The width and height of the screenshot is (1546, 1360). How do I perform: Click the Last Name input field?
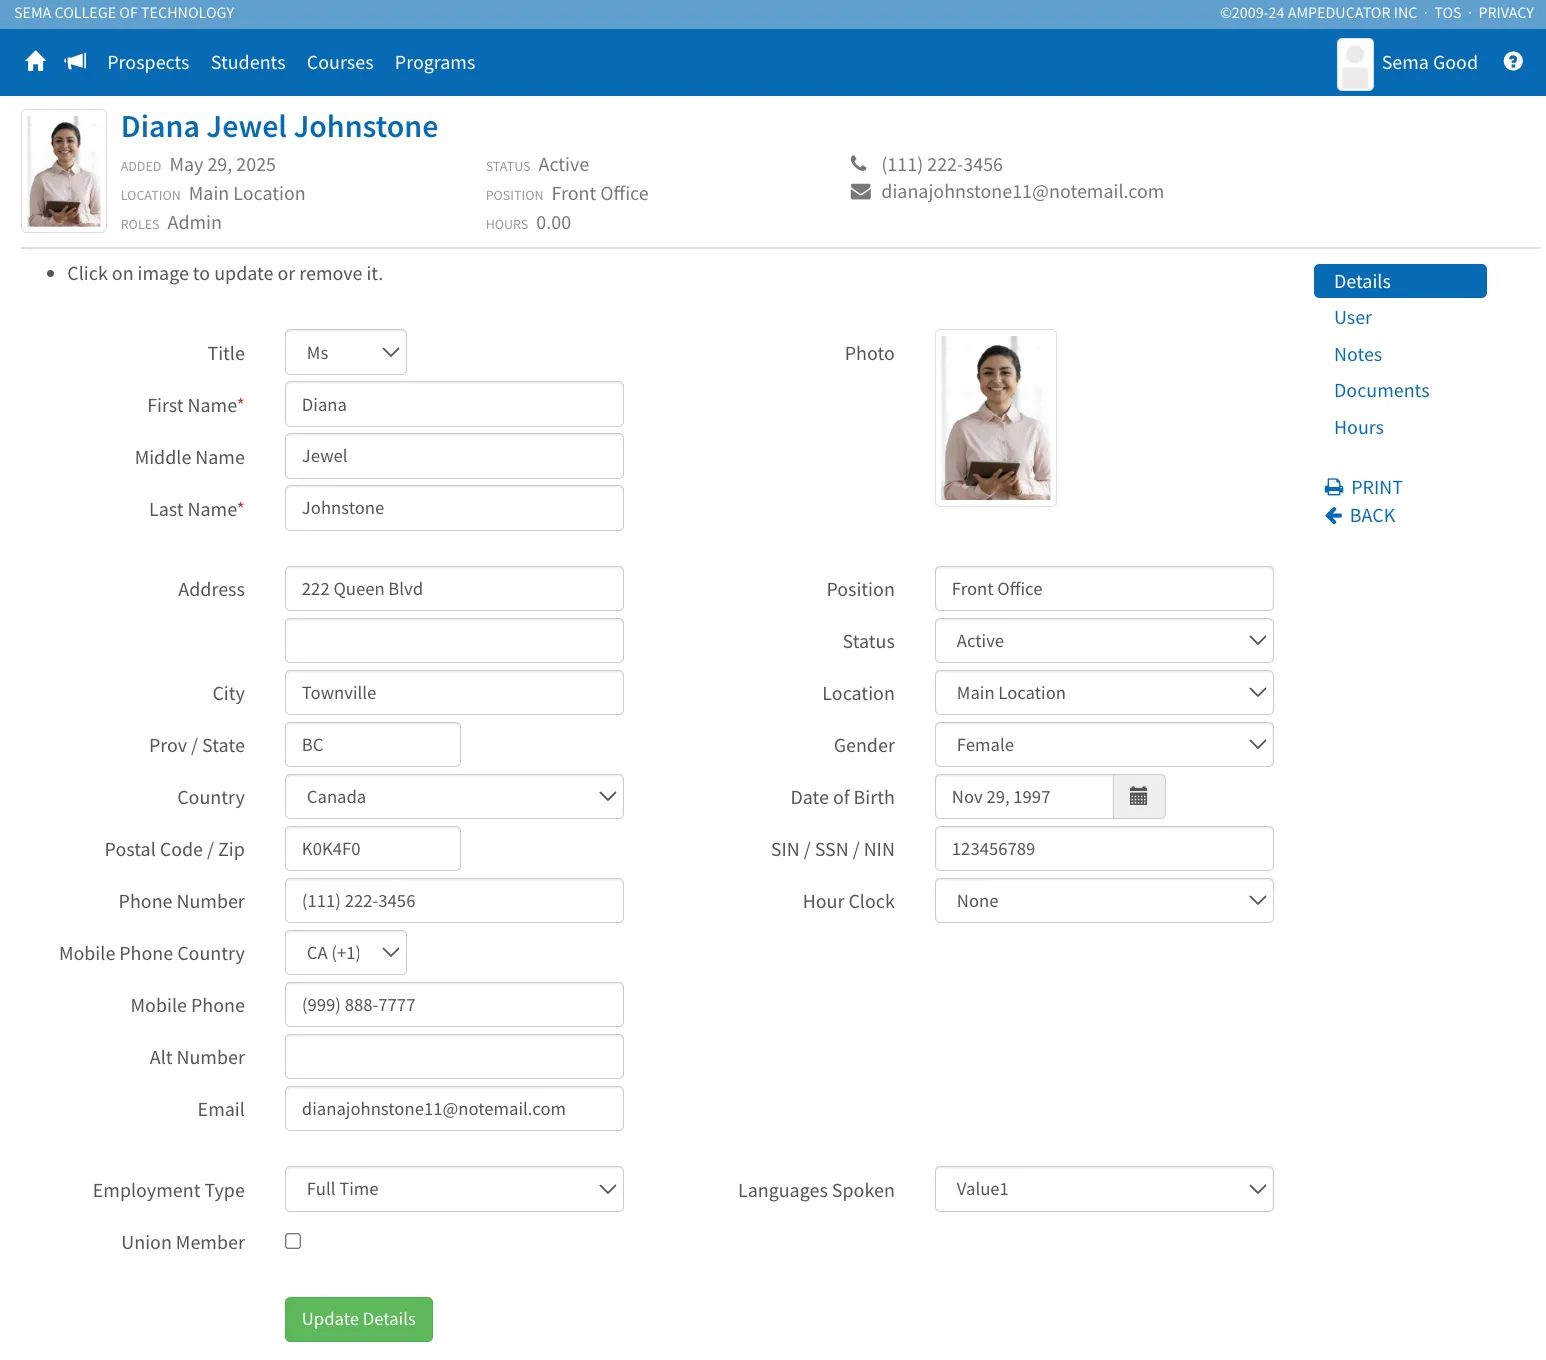[454, 508]
